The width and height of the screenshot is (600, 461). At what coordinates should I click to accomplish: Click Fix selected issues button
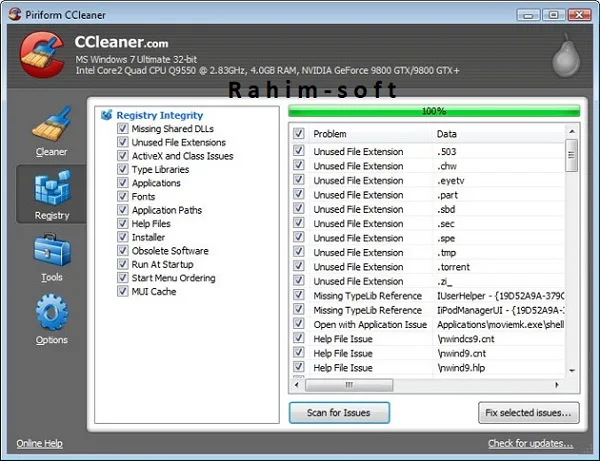click(528, 412)
